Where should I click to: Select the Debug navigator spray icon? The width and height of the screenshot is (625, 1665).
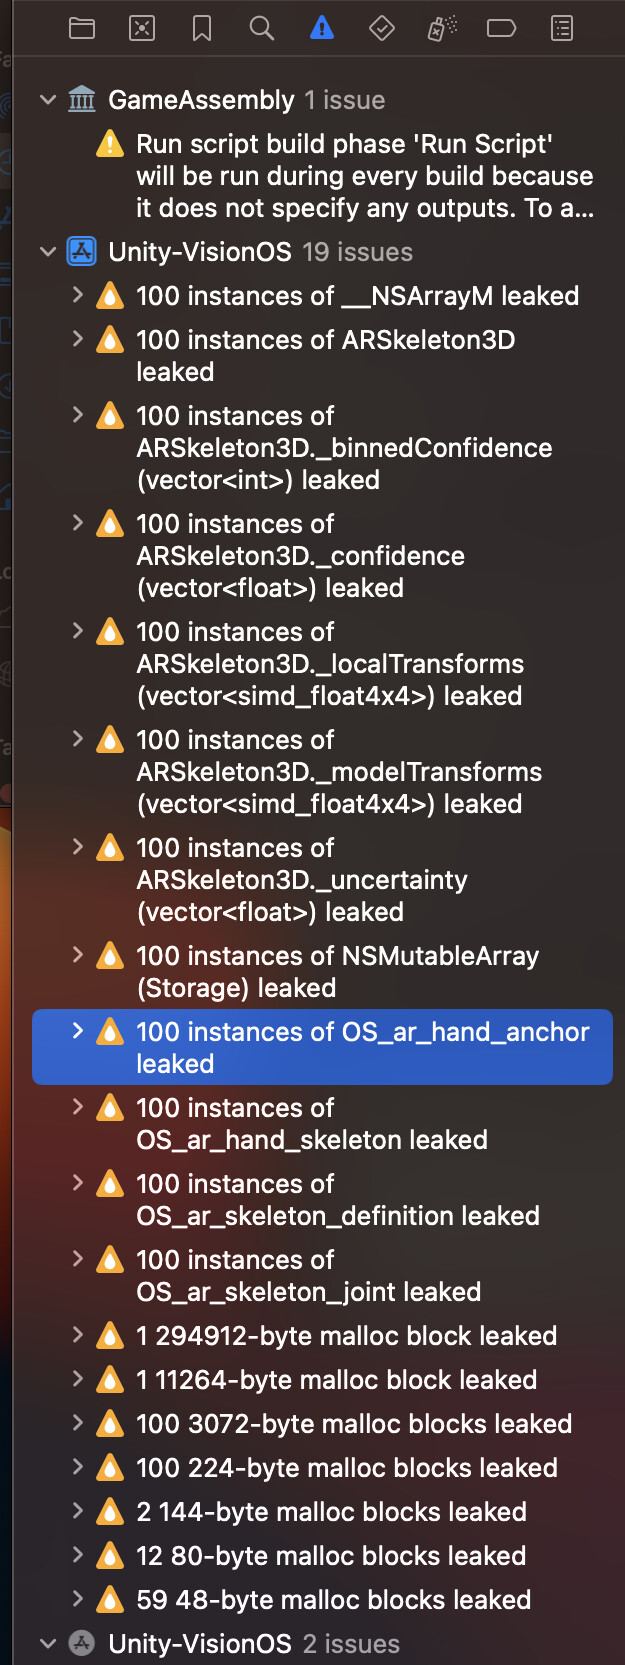pyautogui.click(x=441, y=28)
